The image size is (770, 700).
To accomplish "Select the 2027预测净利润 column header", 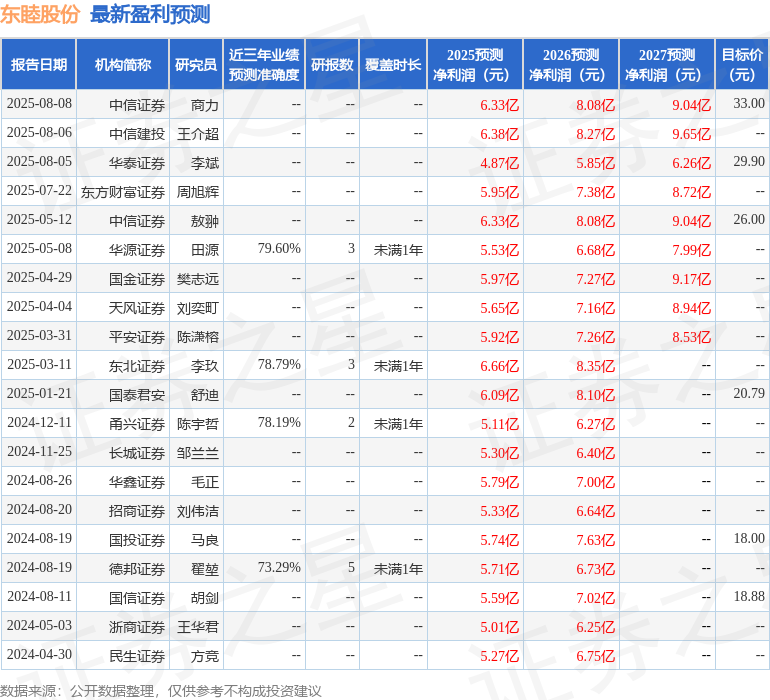I will point(667,64).
